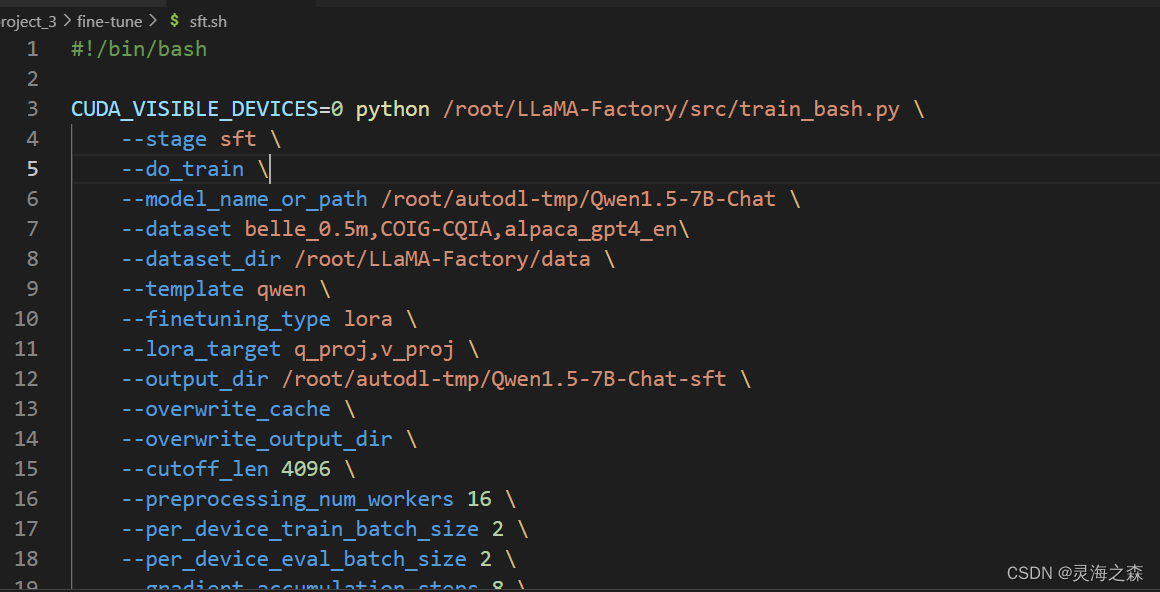Click the --per_device_train_batch_size flag
The image size is (1160, 592).
click(x=300, y=529)
